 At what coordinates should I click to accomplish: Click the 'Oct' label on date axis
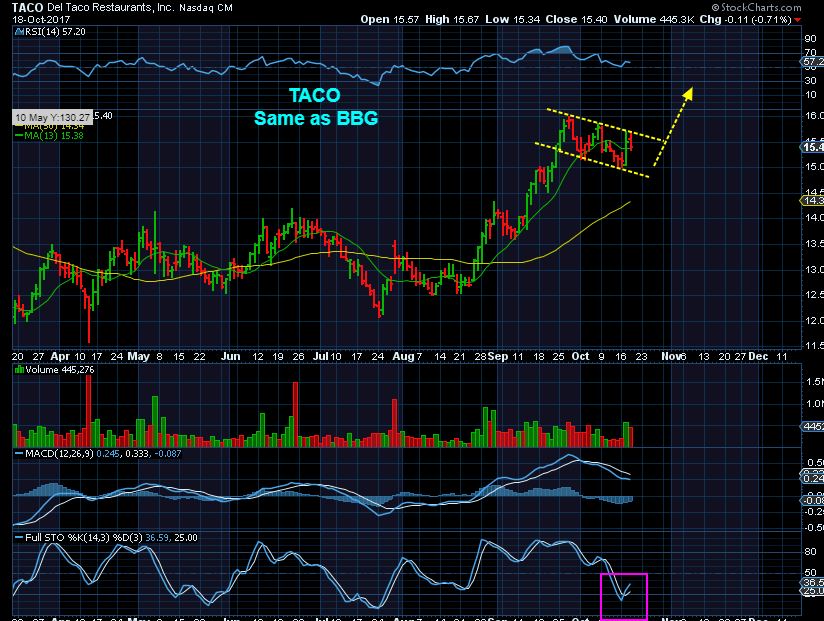580,356
